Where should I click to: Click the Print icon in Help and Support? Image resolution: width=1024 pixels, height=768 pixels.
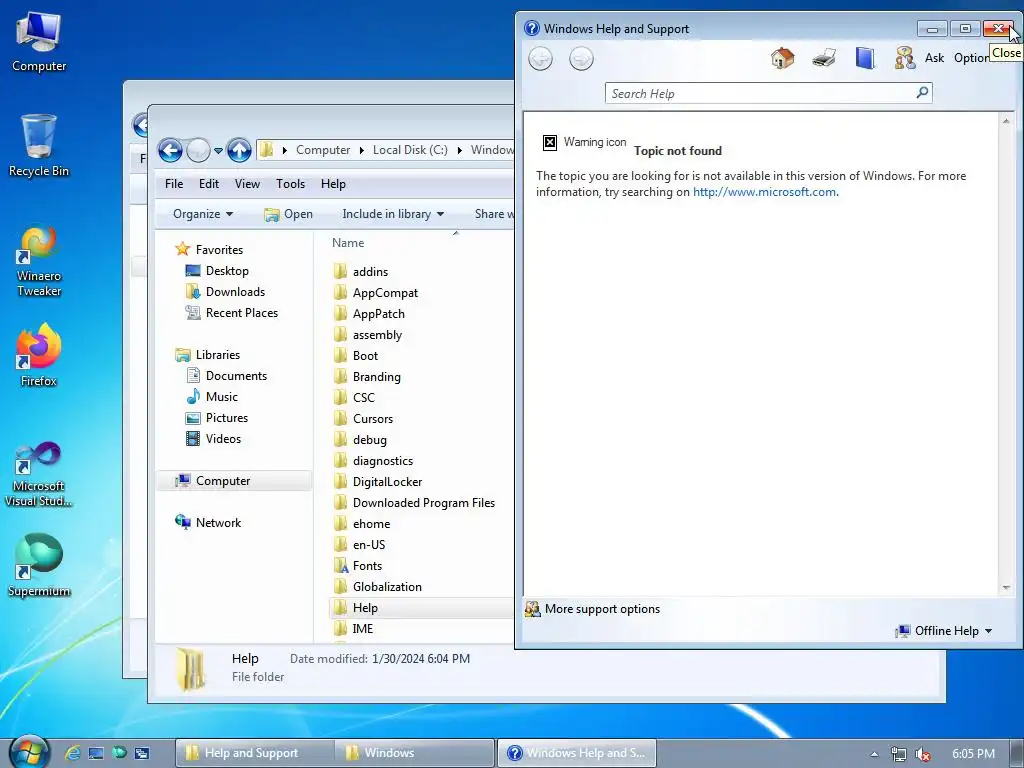tap(824, 58)
